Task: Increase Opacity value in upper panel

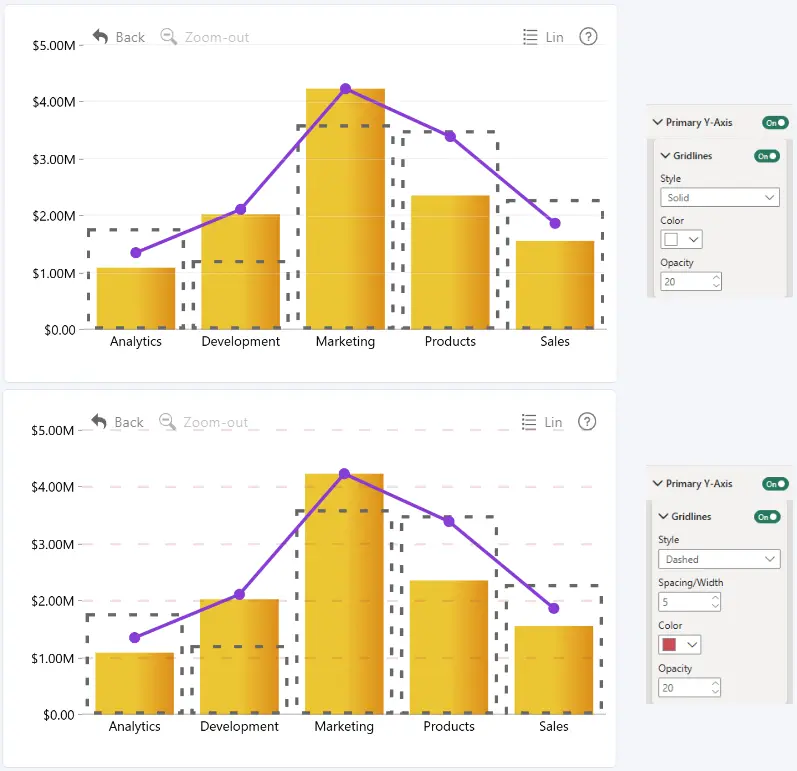Action: pyautogui.click(x=716, y=277)
